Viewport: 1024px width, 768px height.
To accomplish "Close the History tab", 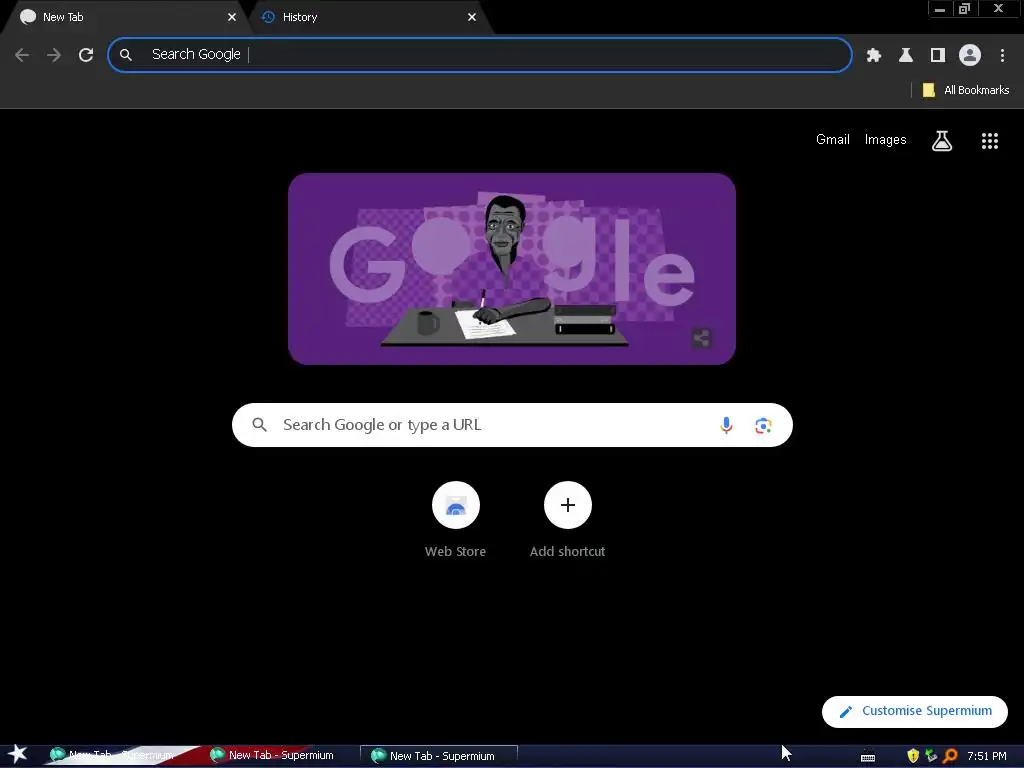I will [472, 17].
